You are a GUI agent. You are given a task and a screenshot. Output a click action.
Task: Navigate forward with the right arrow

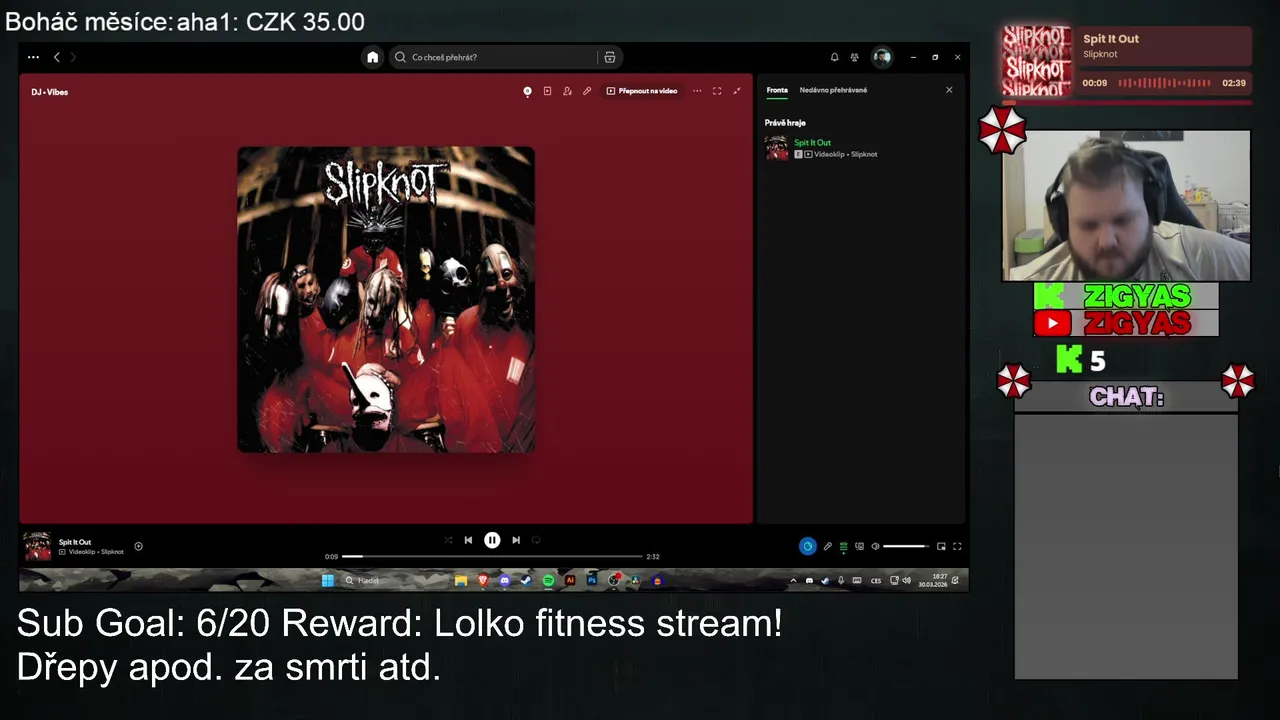coord(73,57)
